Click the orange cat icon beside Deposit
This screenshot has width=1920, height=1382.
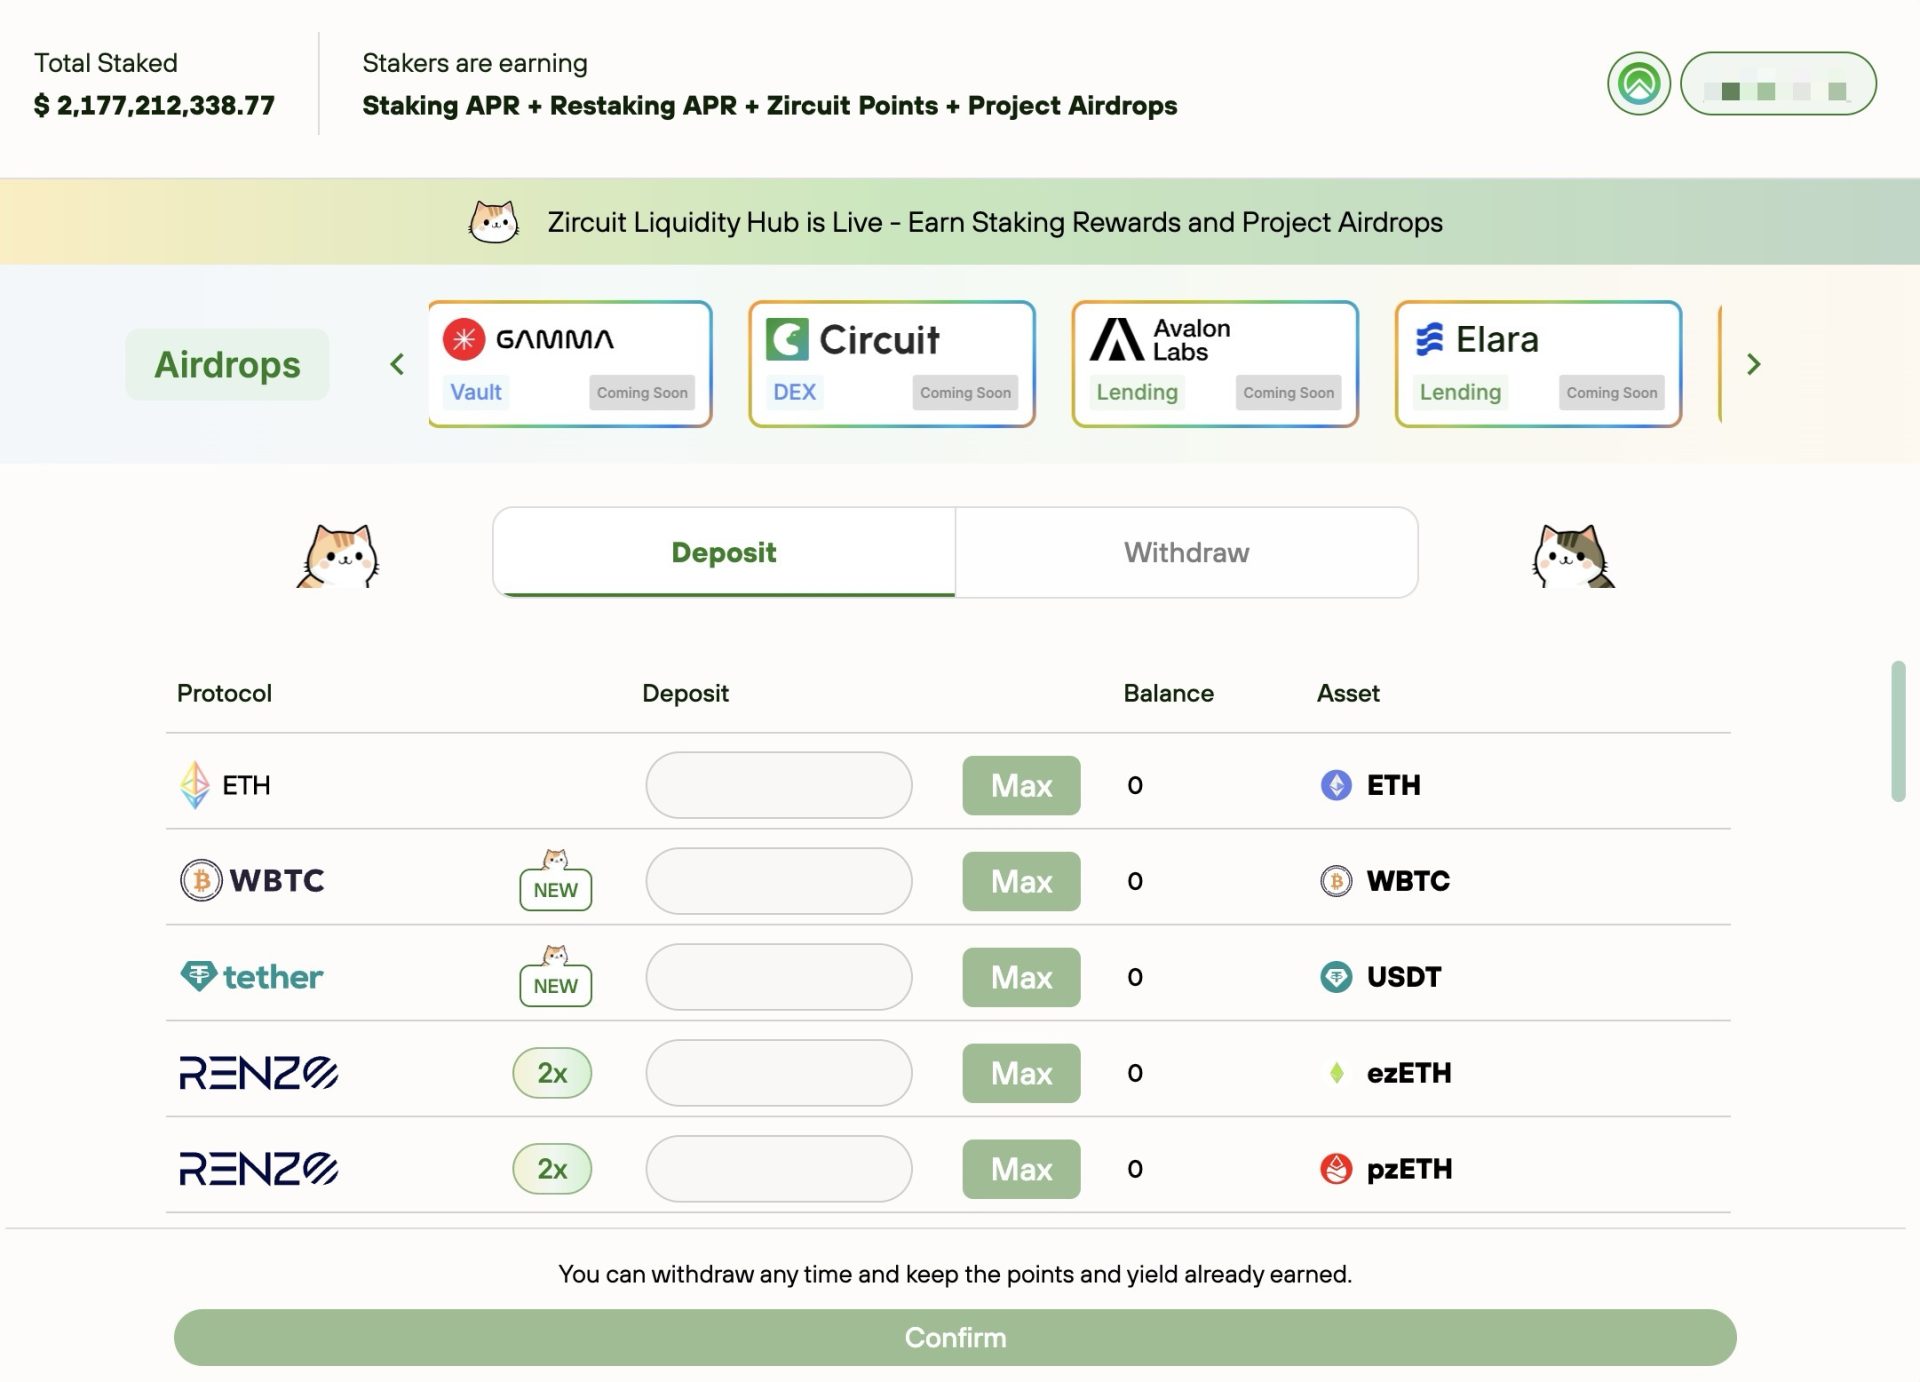tap(338, 555)
